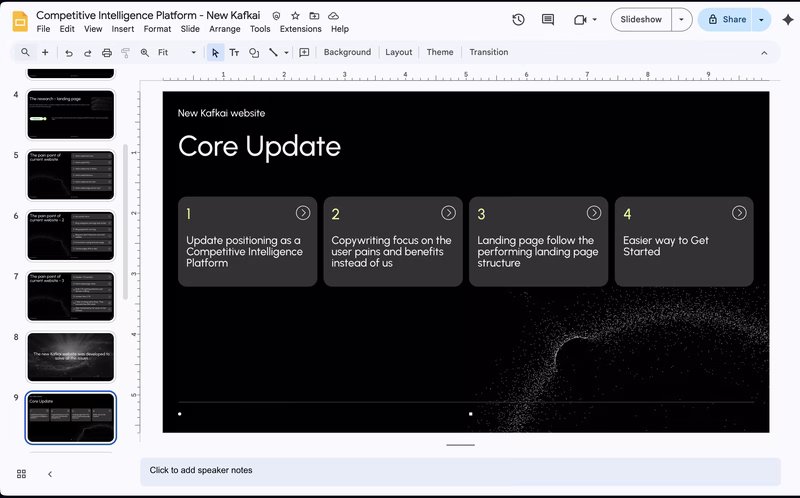This screenshot has width=800, height=498.
Task: Click the zoom magnifier tool
Action: click(x=145, y=53)
